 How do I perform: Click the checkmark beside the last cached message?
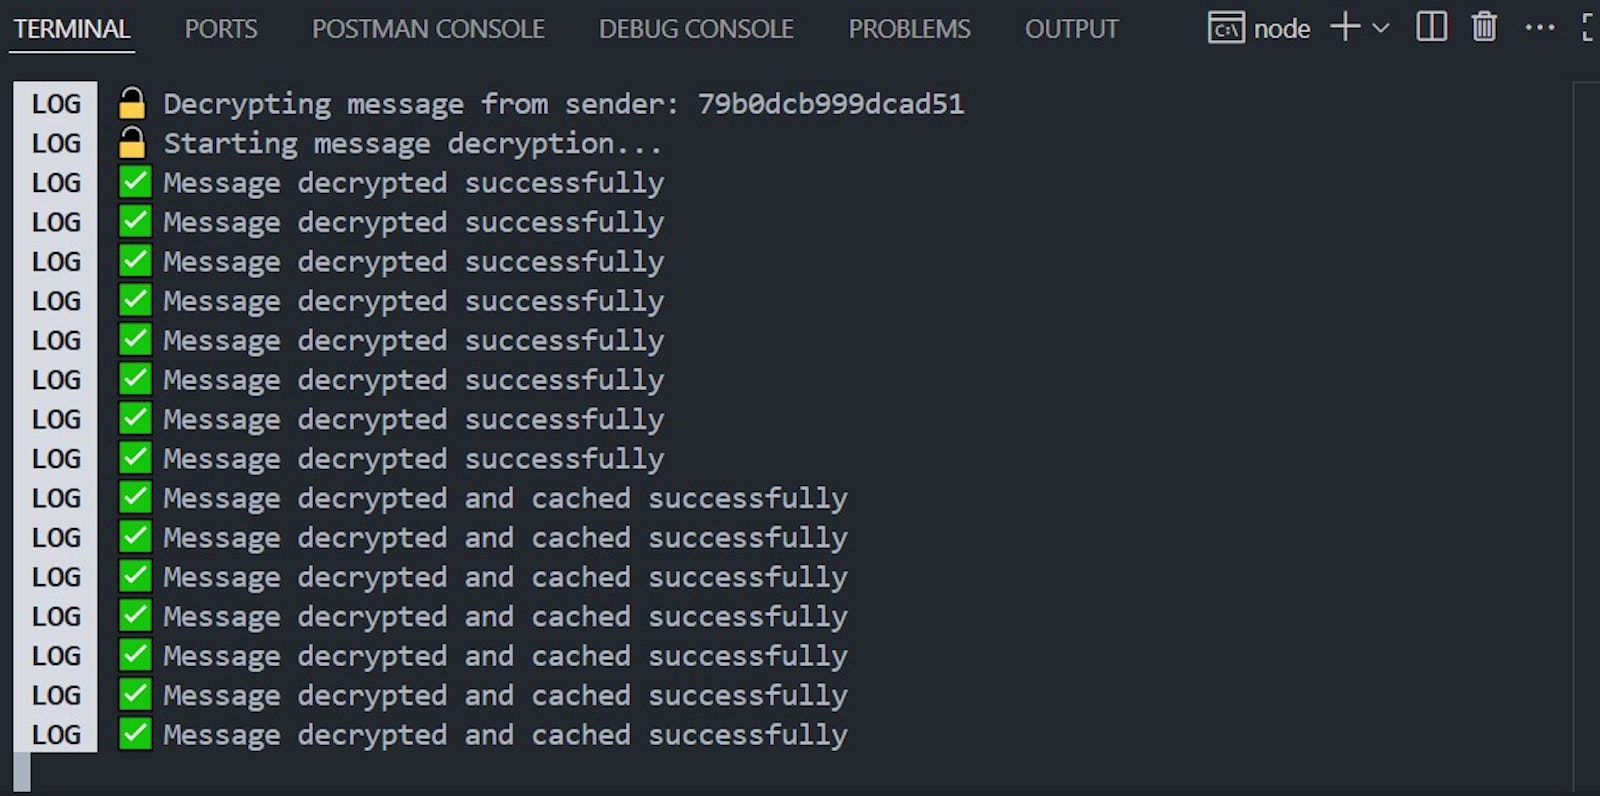click(x=133, y=734)
